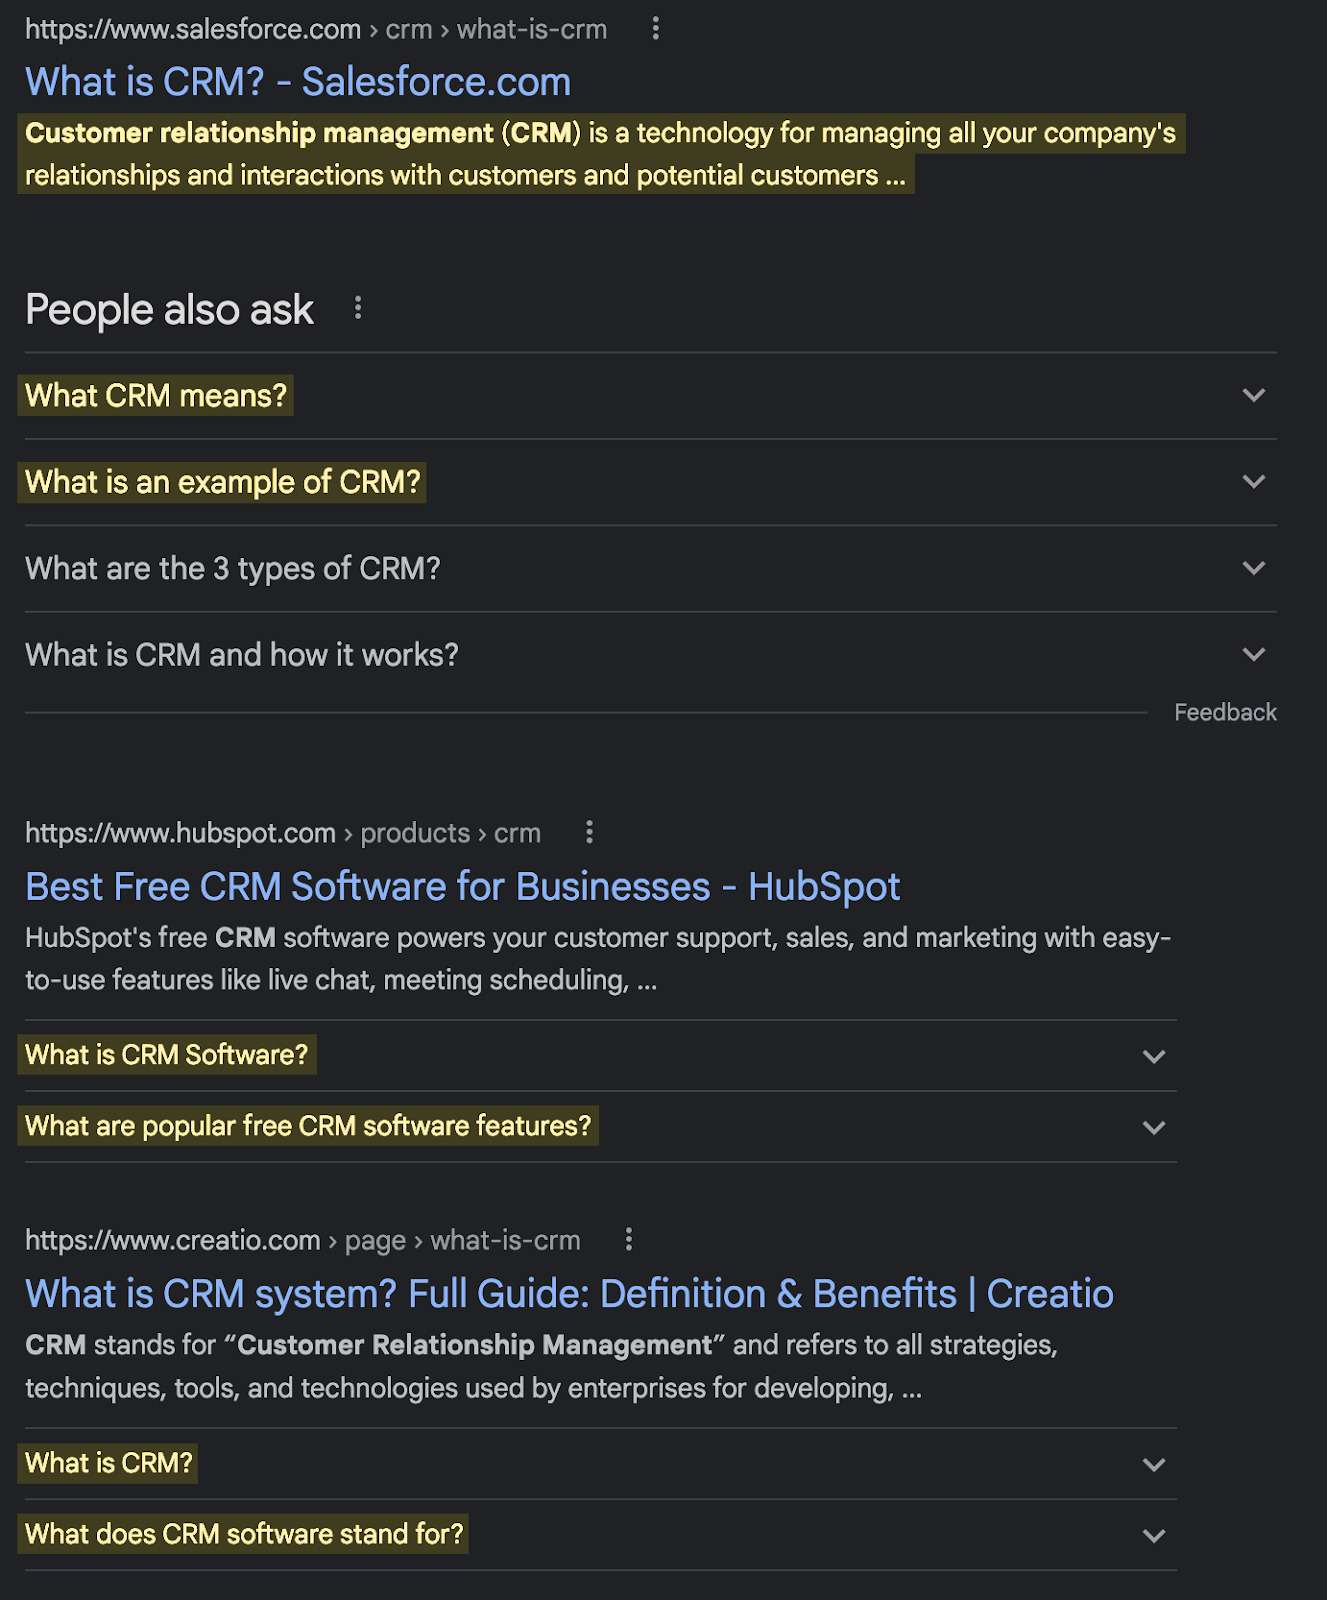This screenshot has height=1600, width=1327.
Task: Open the three-dot menu on the Creatio result
Action: pyautogui.click(x=628, y=1240)
